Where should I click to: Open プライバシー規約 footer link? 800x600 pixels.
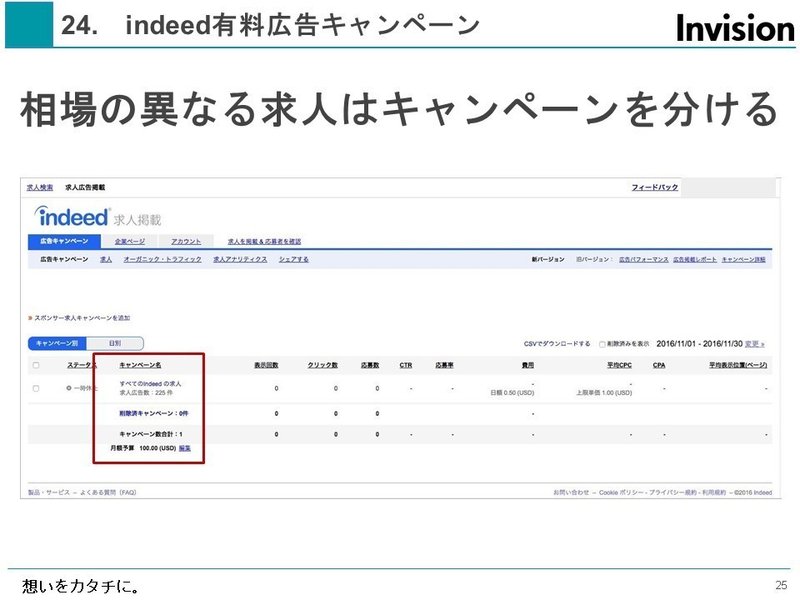click(672, 492)
